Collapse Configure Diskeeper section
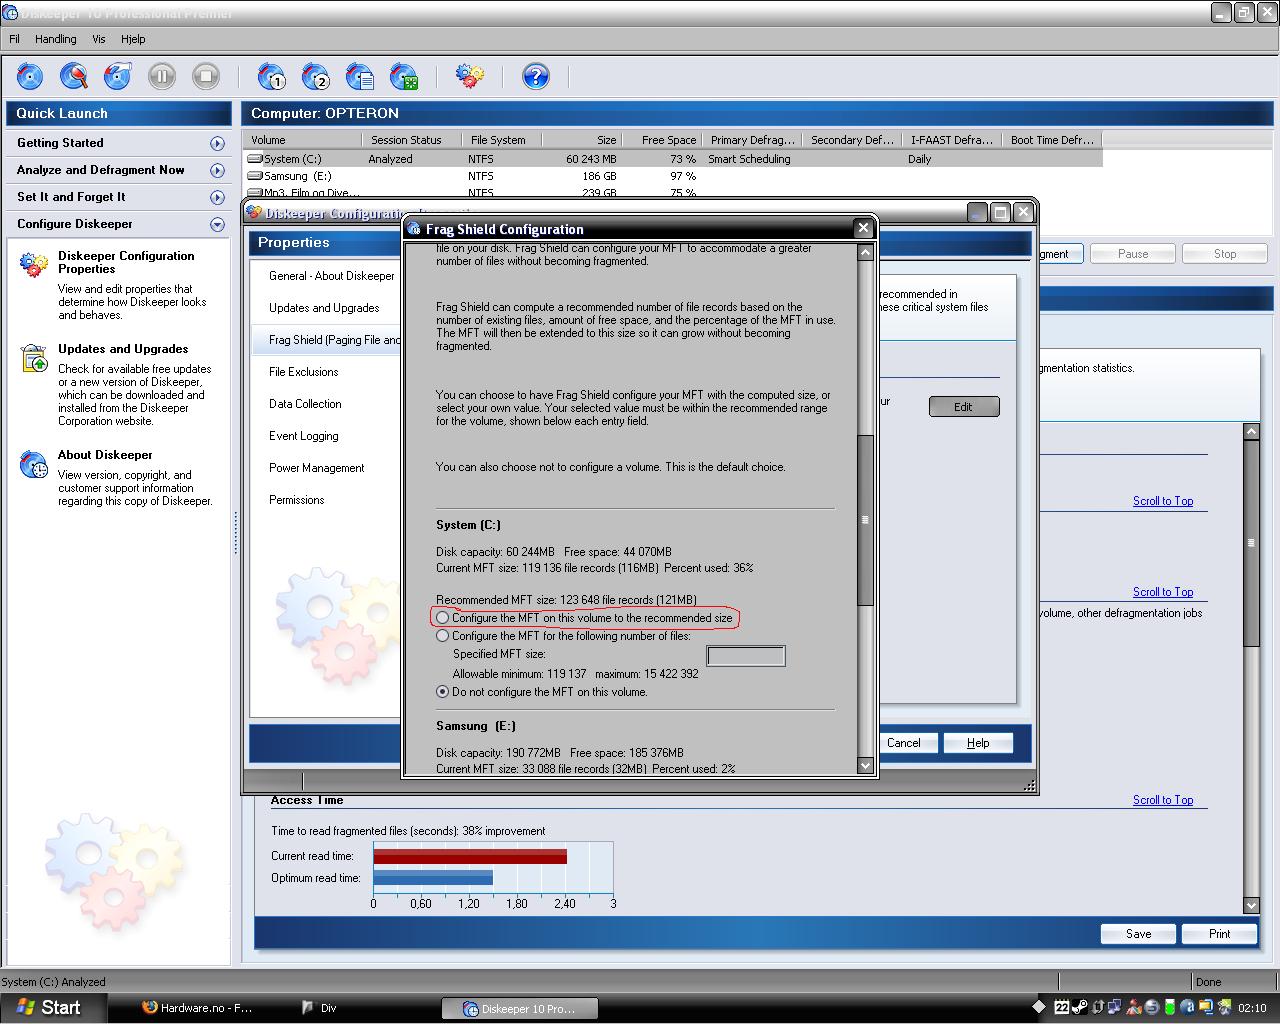This screenshot has height=1024, width=1280. (217, 225)
